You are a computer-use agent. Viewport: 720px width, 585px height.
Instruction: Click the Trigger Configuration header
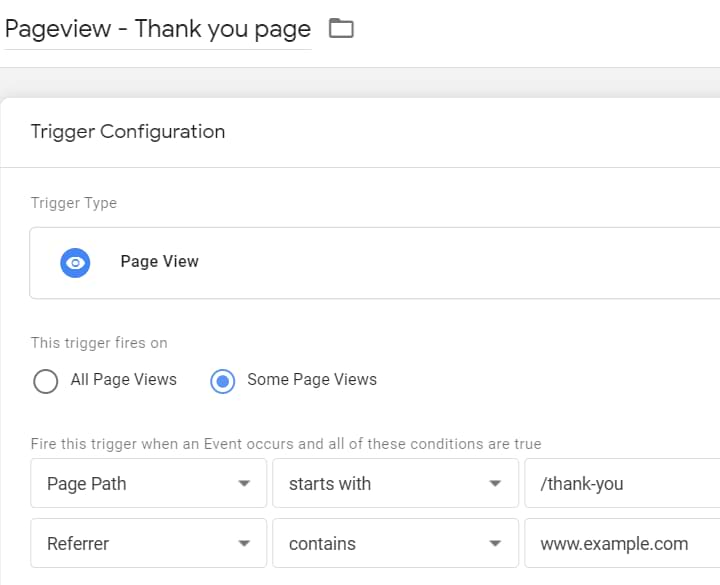[x=128, y=132]
